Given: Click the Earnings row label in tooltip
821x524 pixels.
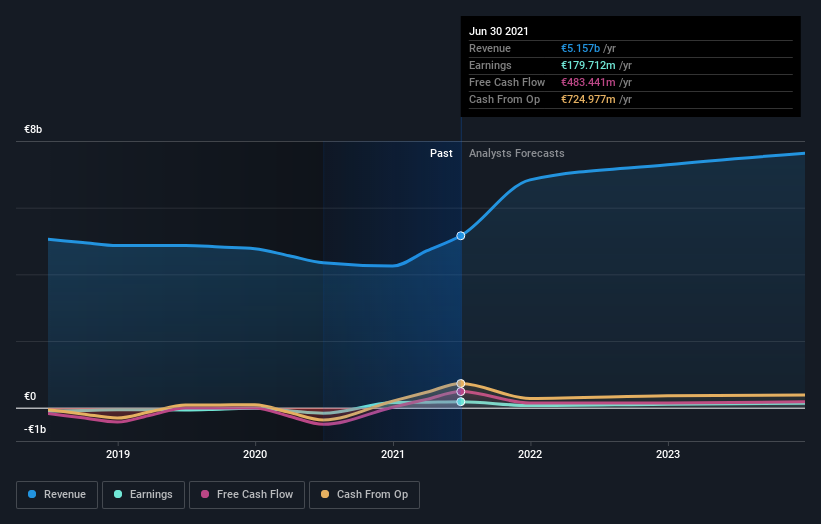Looking at the screenshot, I should point(490,65).
